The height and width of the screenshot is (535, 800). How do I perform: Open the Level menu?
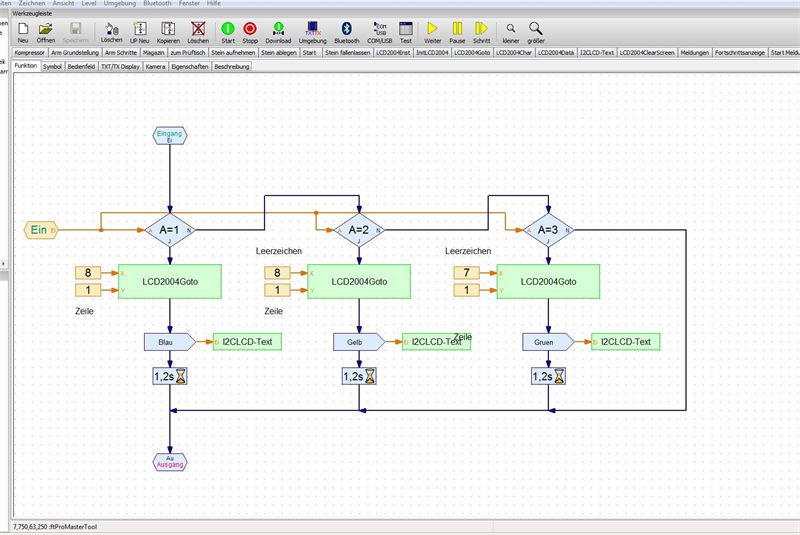[x=89, y=3]
